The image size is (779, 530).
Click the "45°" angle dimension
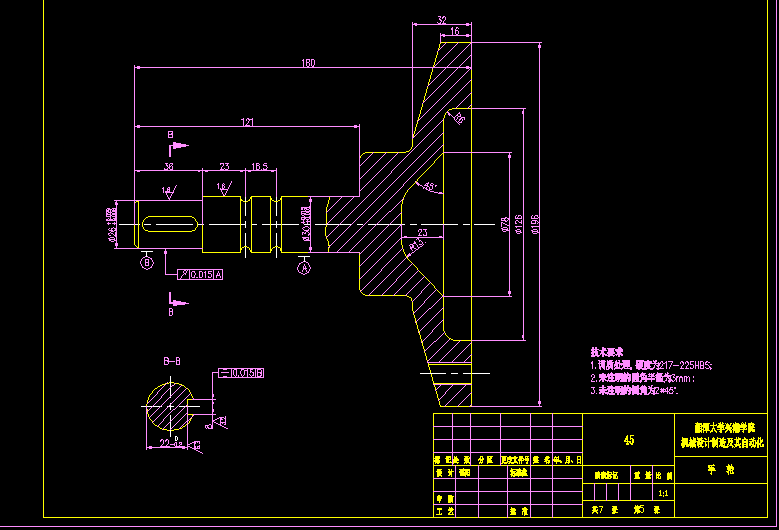[430, 187]
